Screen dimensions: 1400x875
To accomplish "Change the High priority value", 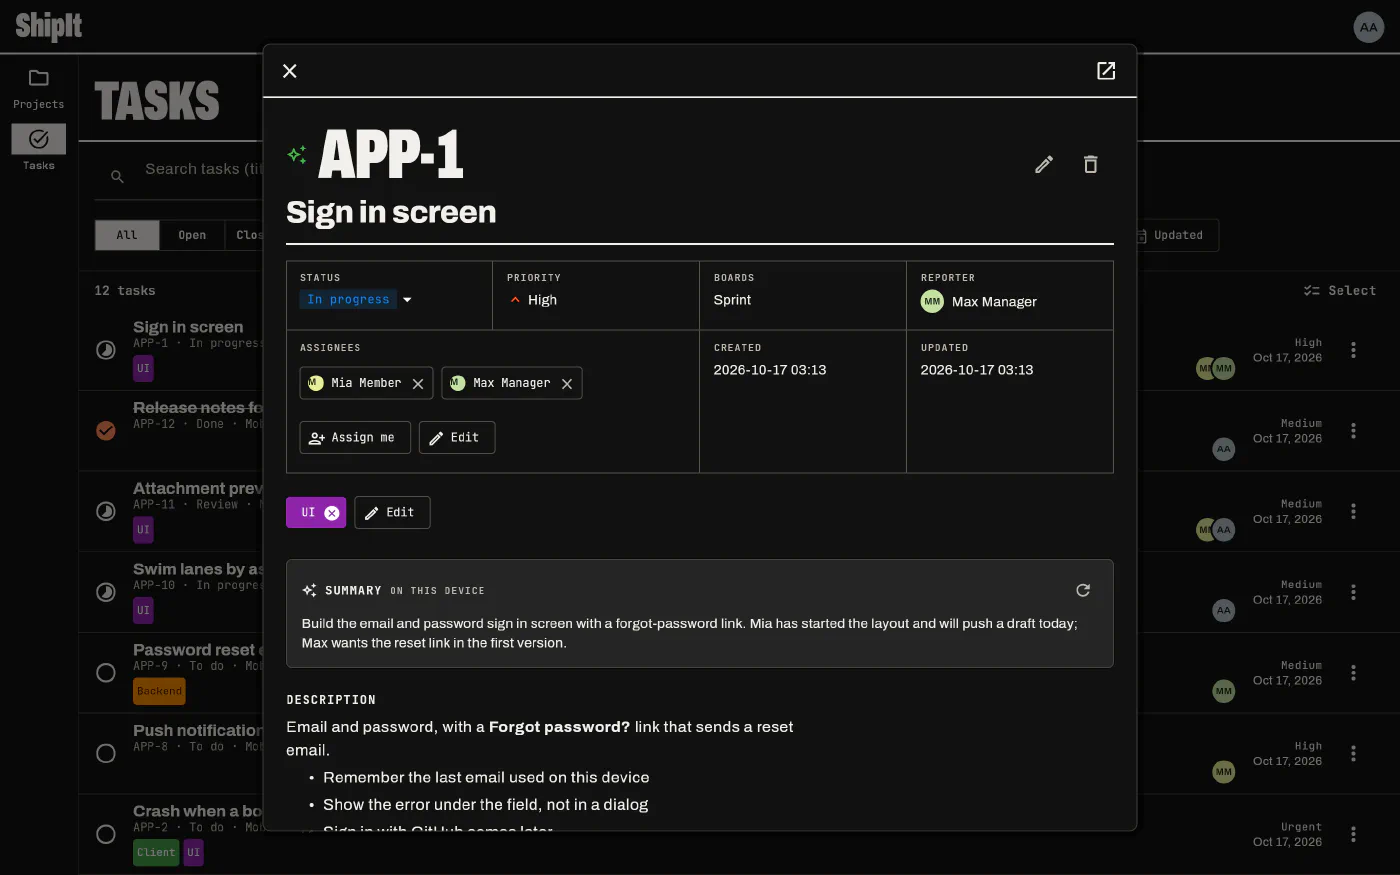I will pos(533,300).
